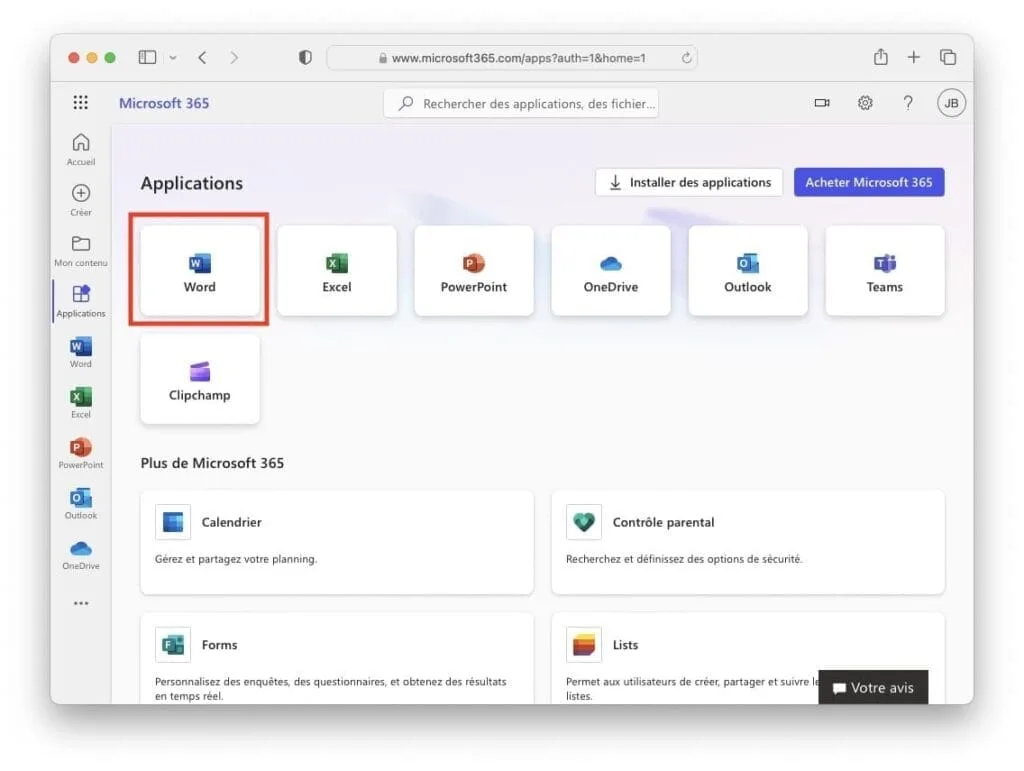Click Installer des applications button

pyautogui.click(x=689, y=182)
